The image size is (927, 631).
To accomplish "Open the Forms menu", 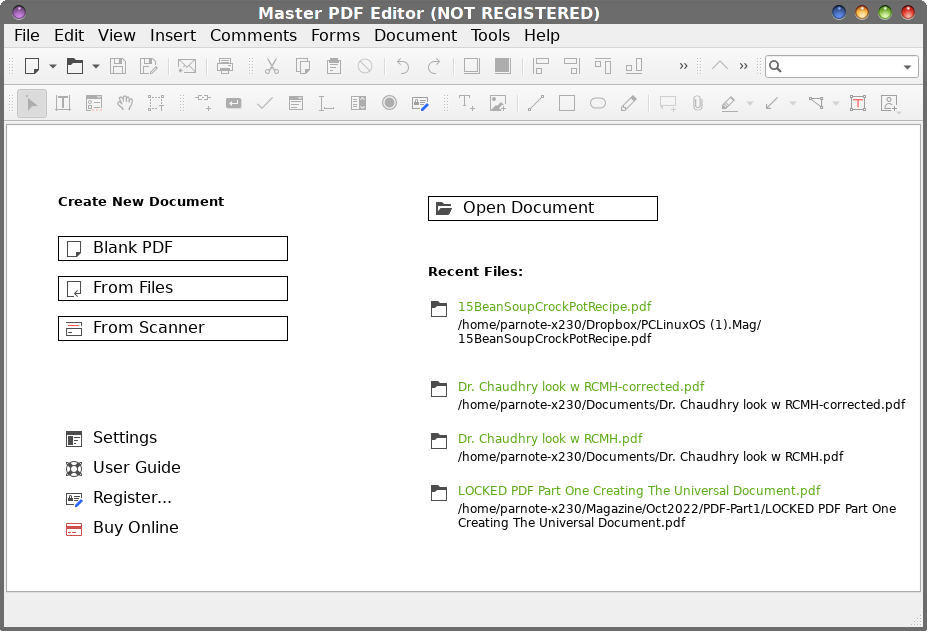I will pyautogui.click(x=335, y=35).
